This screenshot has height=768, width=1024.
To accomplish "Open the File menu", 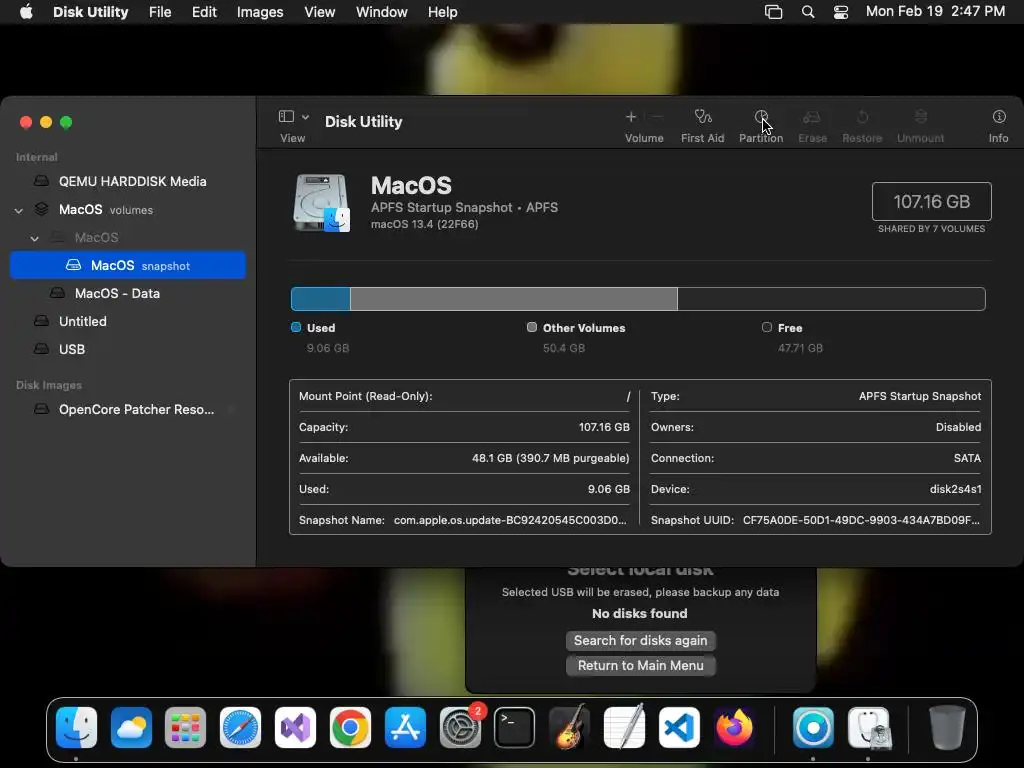I will coord(160,12).
